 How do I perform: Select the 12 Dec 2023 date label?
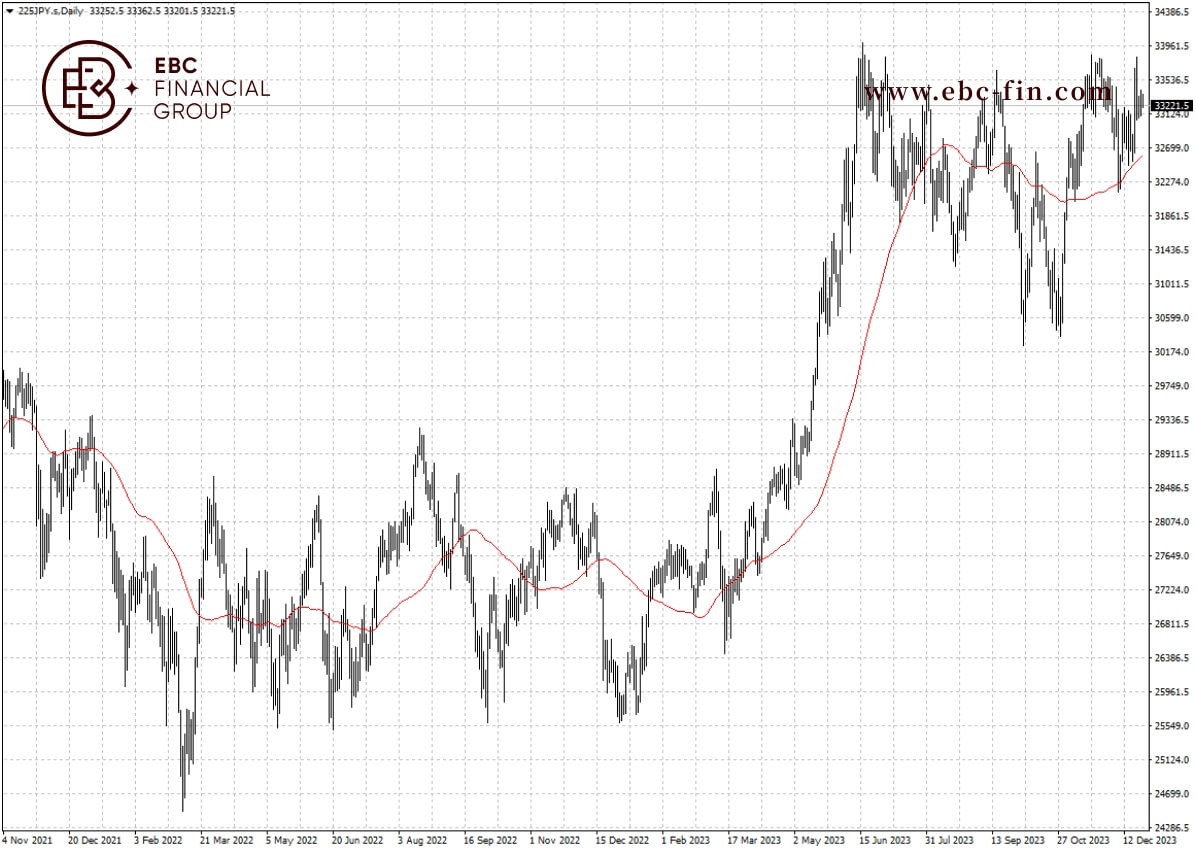click(x=1149, y=841)
